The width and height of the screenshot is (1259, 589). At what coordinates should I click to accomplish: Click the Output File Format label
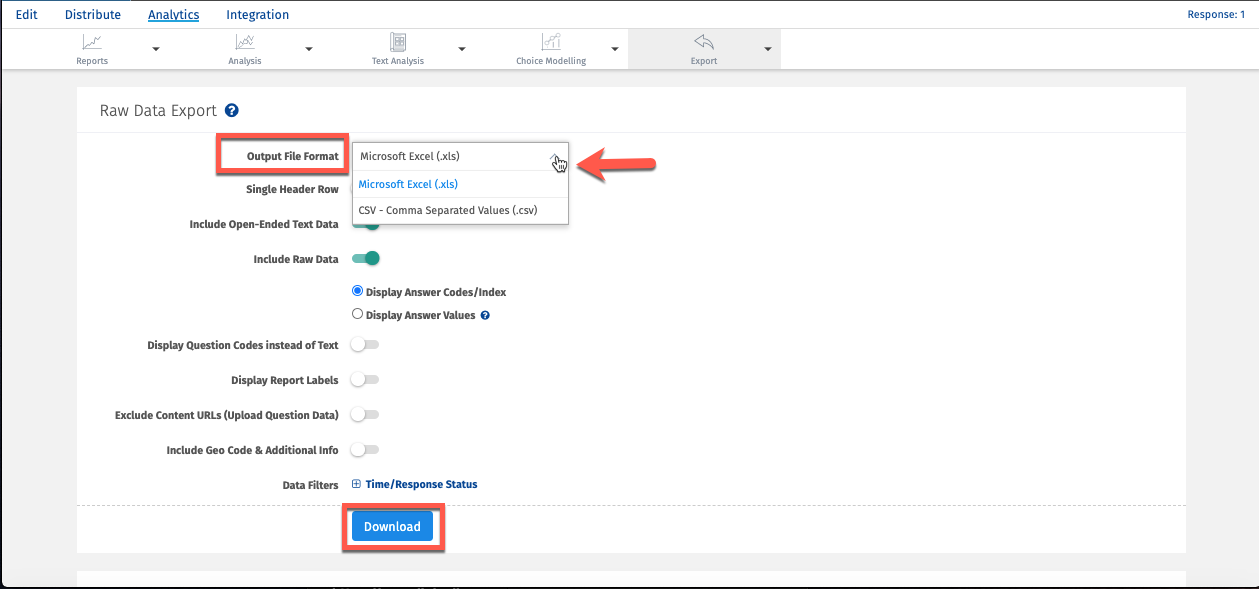click(293, 157)
